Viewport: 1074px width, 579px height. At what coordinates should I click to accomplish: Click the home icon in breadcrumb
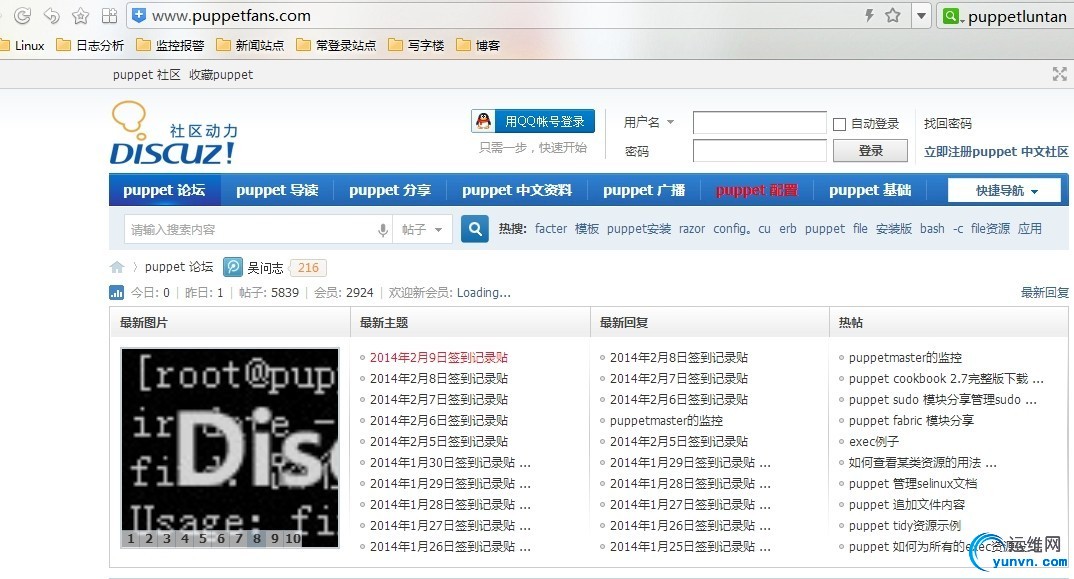tap(117, 267)
